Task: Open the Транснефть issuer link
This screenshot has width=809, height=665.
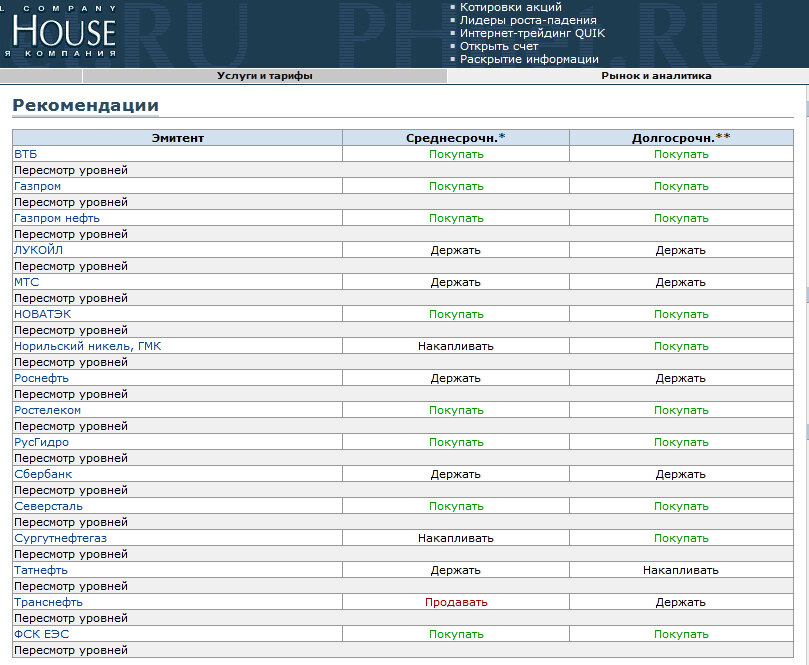Action: coord(48,602)
